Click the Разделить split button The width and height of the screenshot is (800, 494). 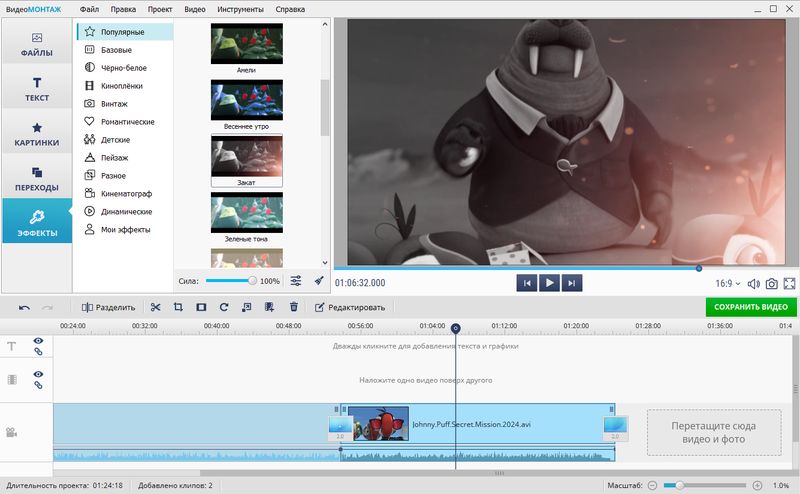108,307
